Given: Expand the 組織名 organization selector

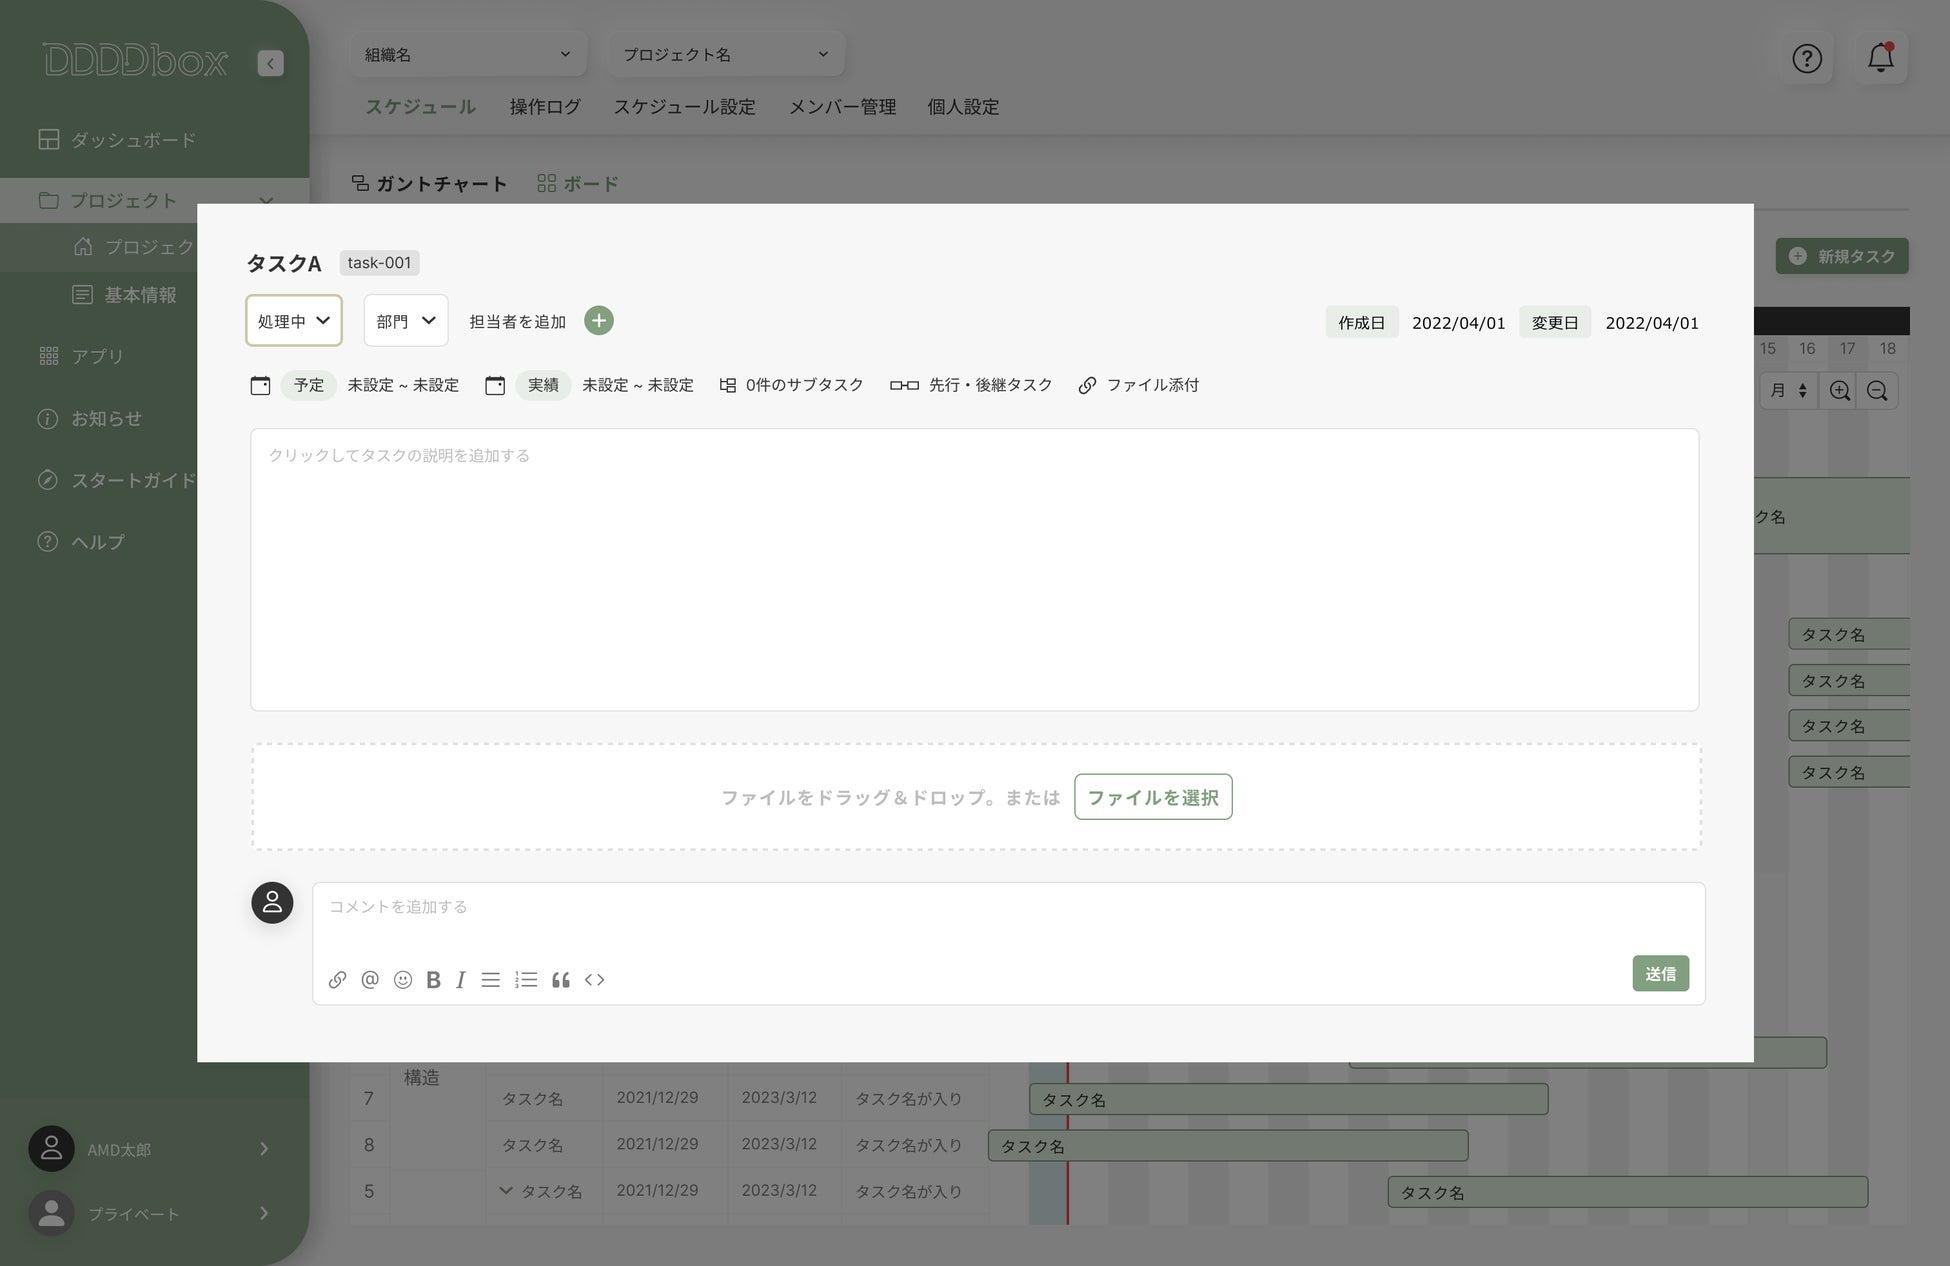Looking at the screenshot, I should point(468,55).
